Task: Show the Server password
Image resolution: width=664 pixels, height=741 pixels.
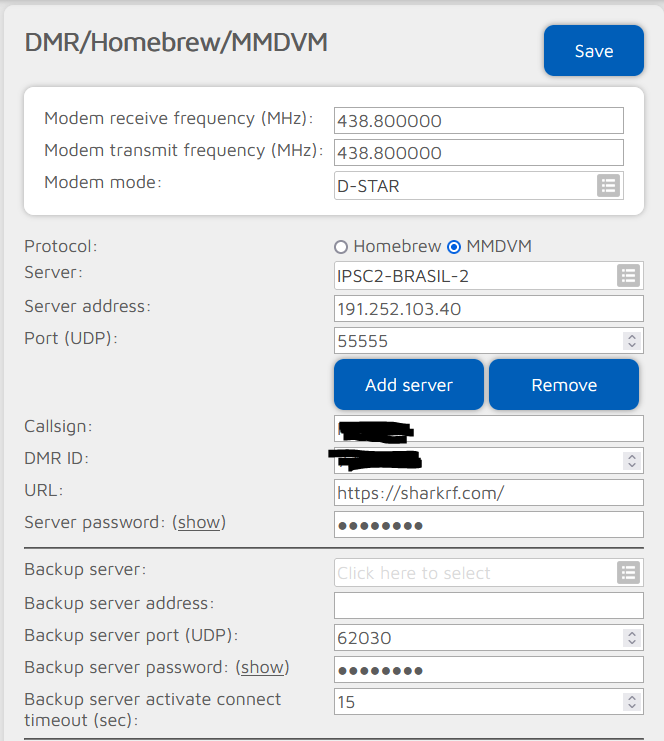Action: pyautogui.click(x=199, y=522)
